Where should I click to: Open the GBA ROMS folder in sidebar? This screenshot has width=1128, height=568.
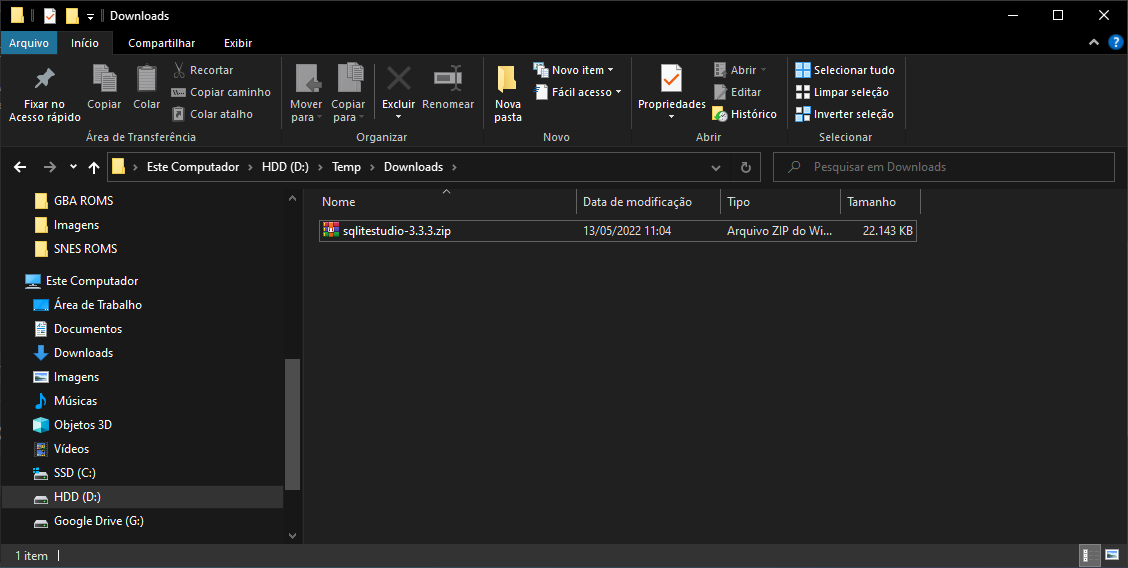pos(83,201)
